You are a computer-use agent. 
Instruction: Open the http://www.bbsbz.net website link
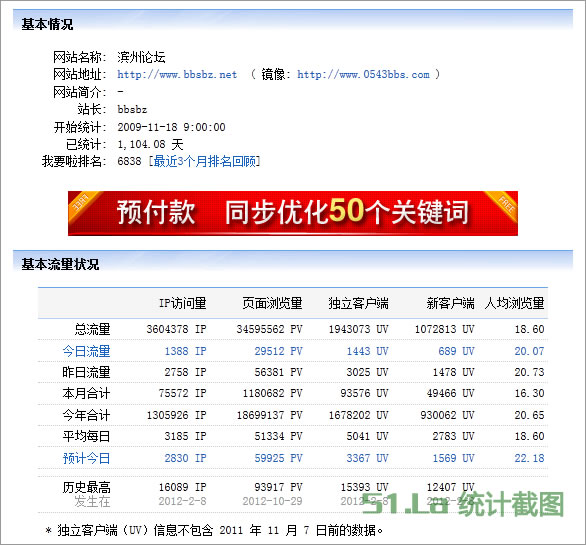(177, 74)
